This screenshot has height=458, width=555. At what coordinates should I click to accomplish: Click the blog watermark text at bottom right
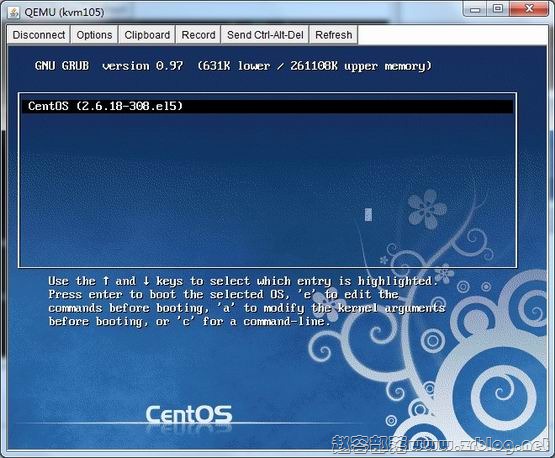tap(439, 445)
